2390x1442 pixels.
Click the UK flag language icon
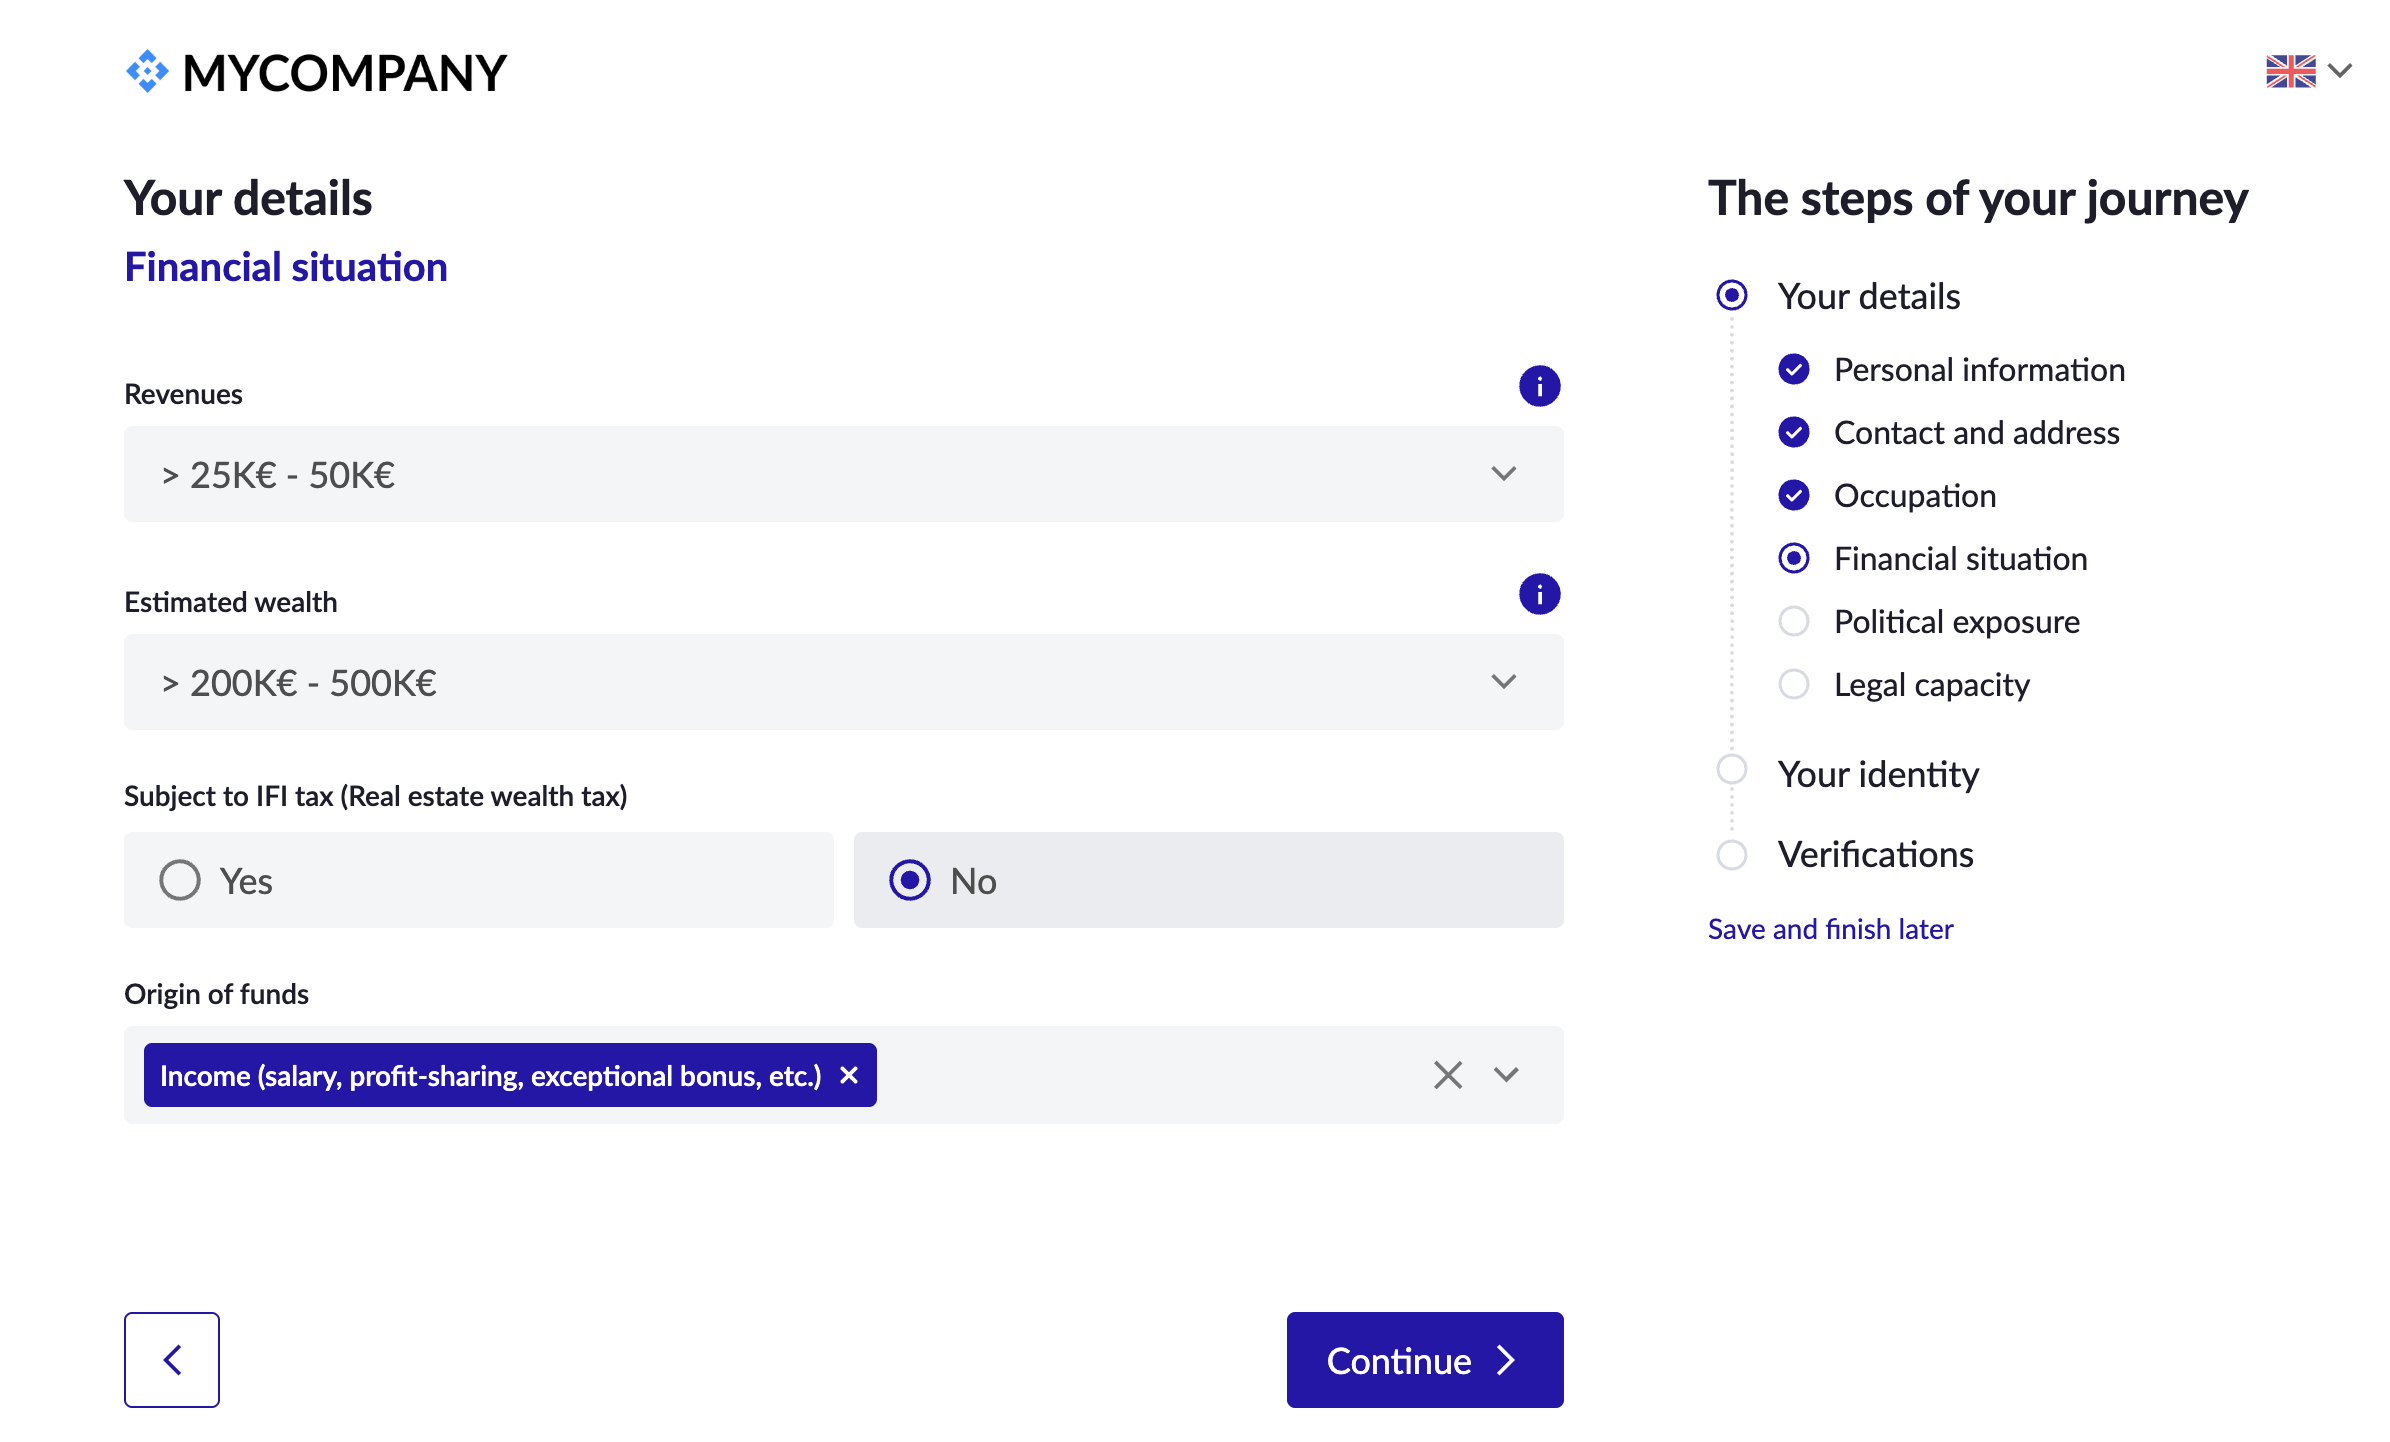2290,71
